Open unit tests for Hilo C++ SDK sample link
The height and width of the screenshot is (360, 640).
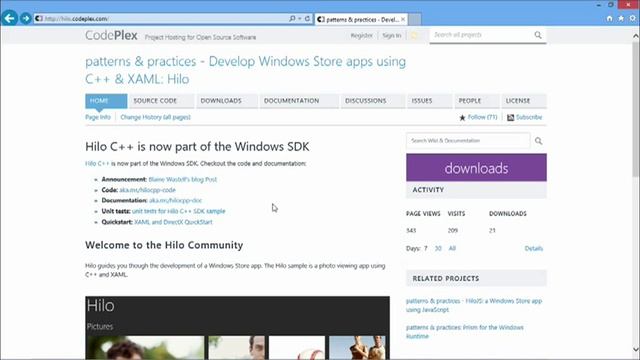[x=178, y=211]
